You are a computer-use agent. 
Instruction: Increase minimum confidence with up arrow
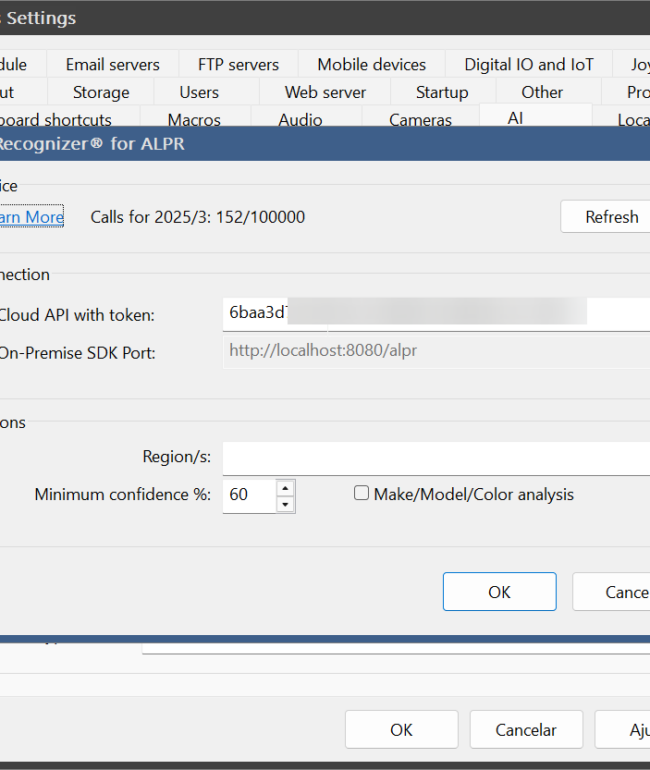pyautogui.click(x=285, y=488)
